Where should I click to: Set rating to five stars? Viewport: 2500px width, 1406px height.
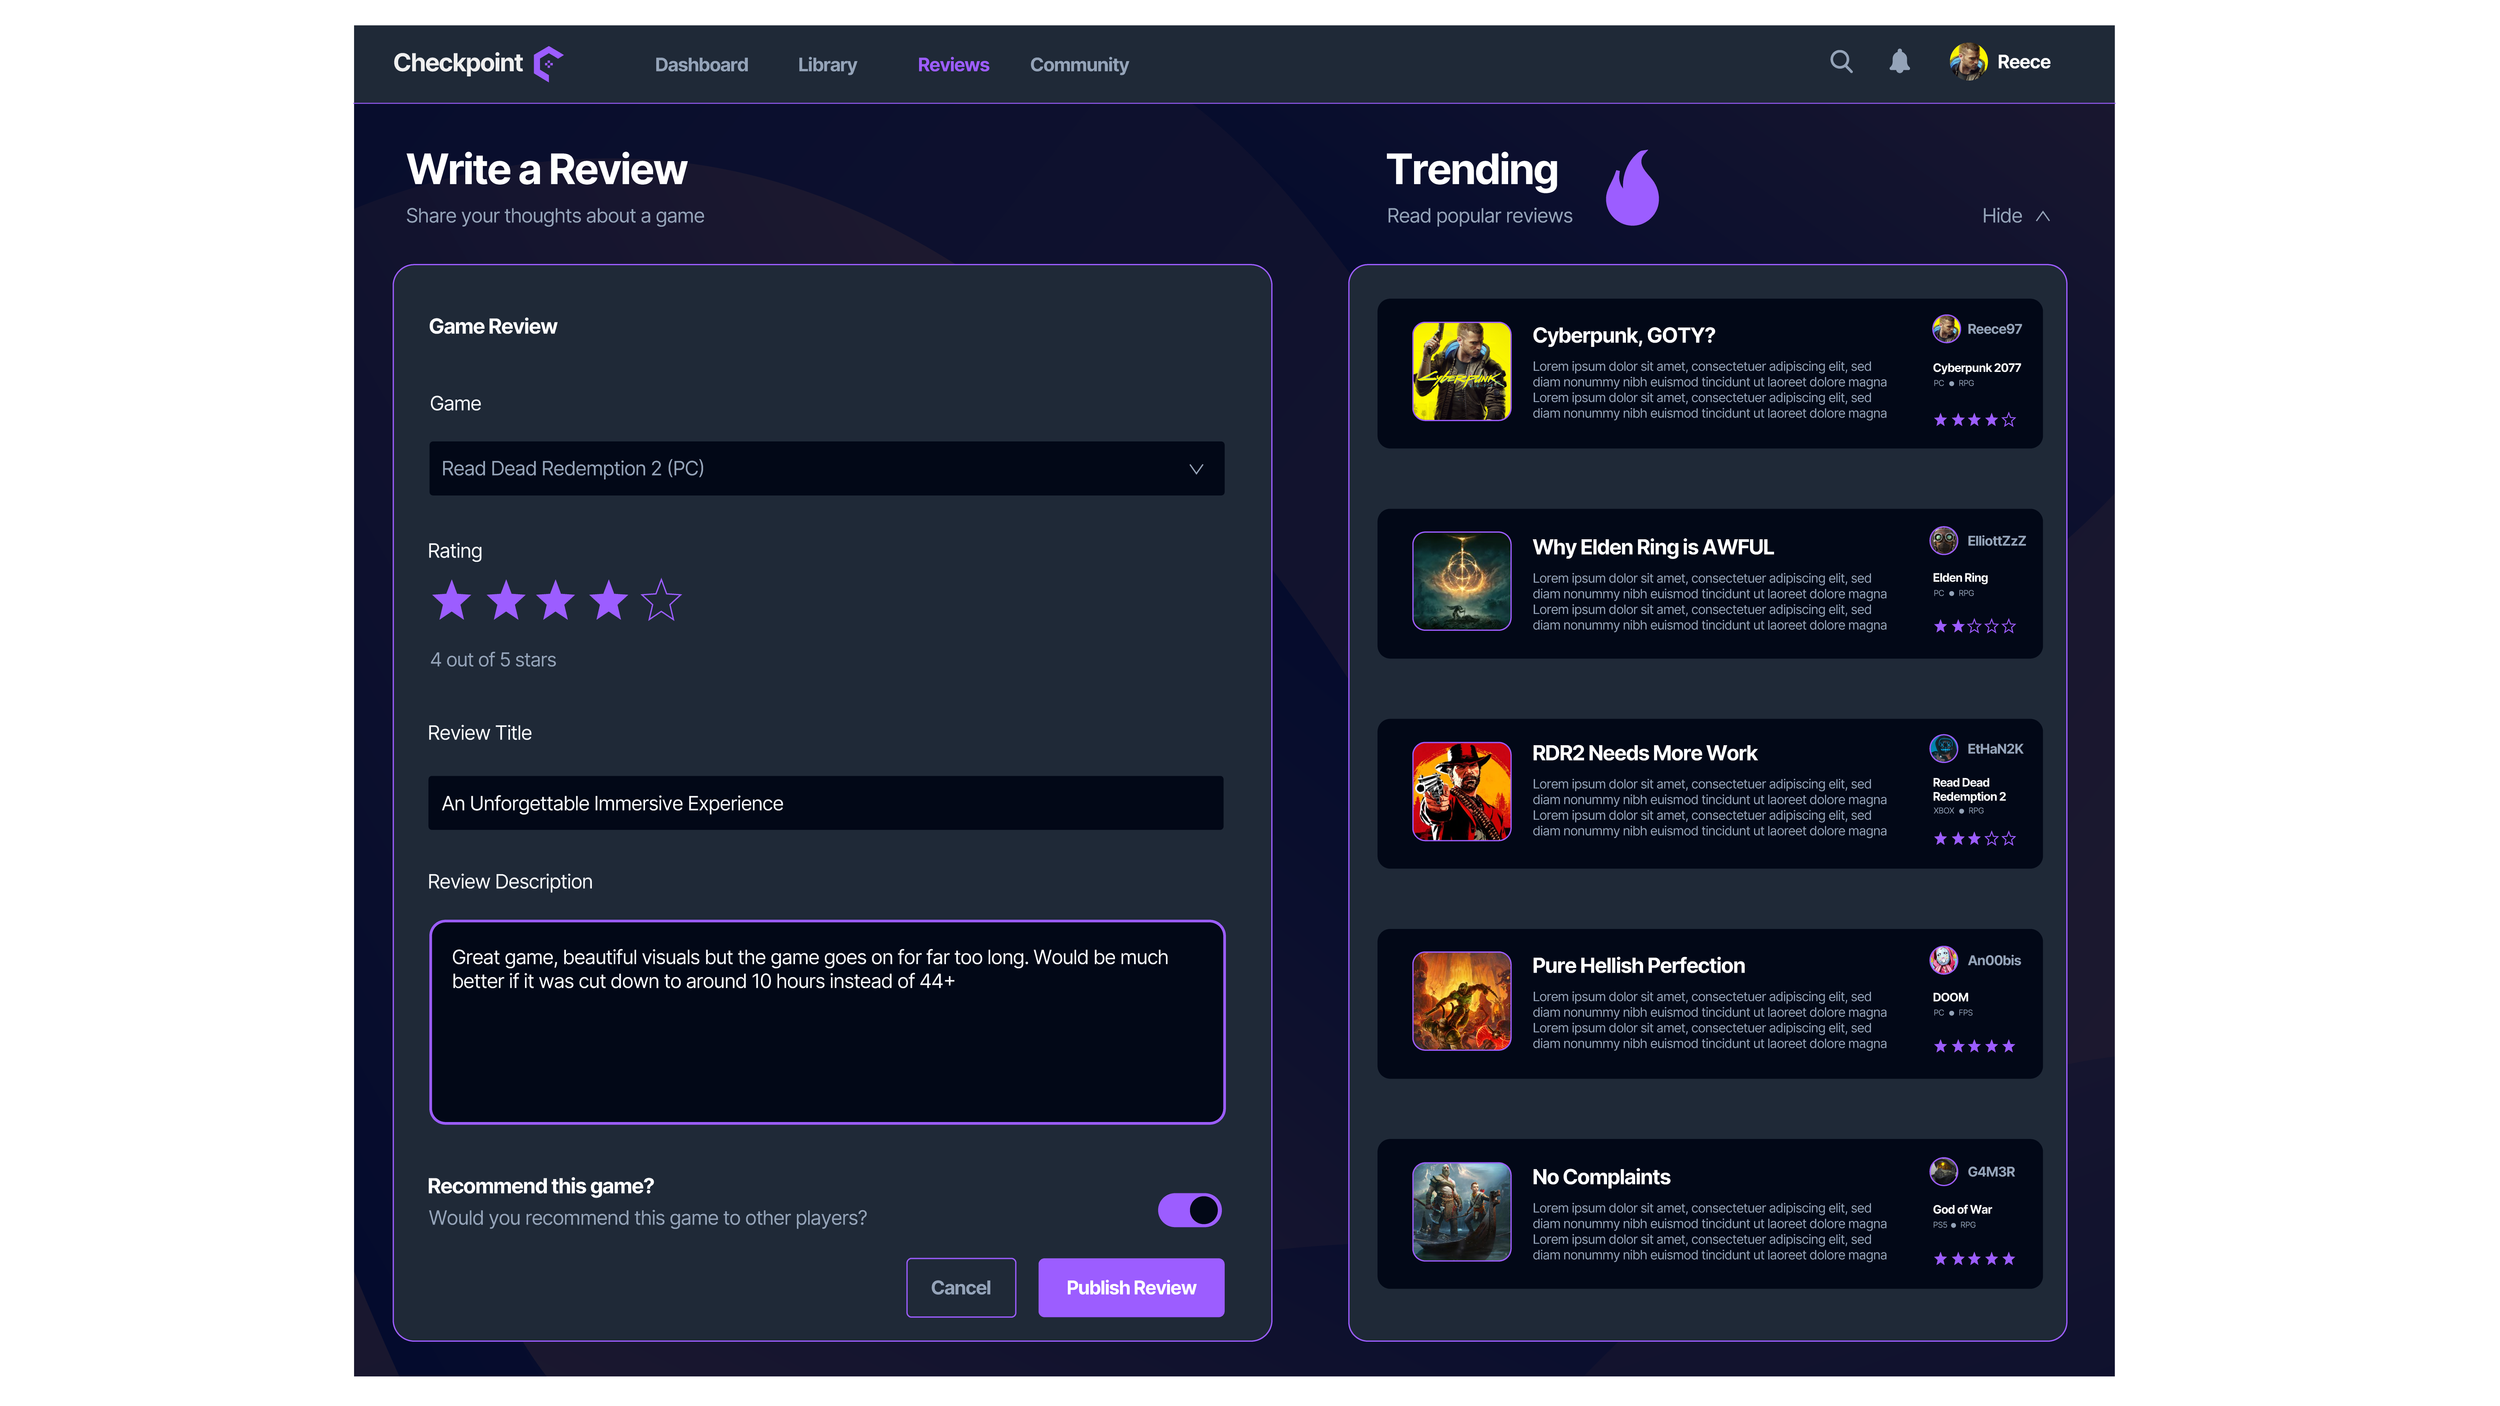tap(661, 601)
